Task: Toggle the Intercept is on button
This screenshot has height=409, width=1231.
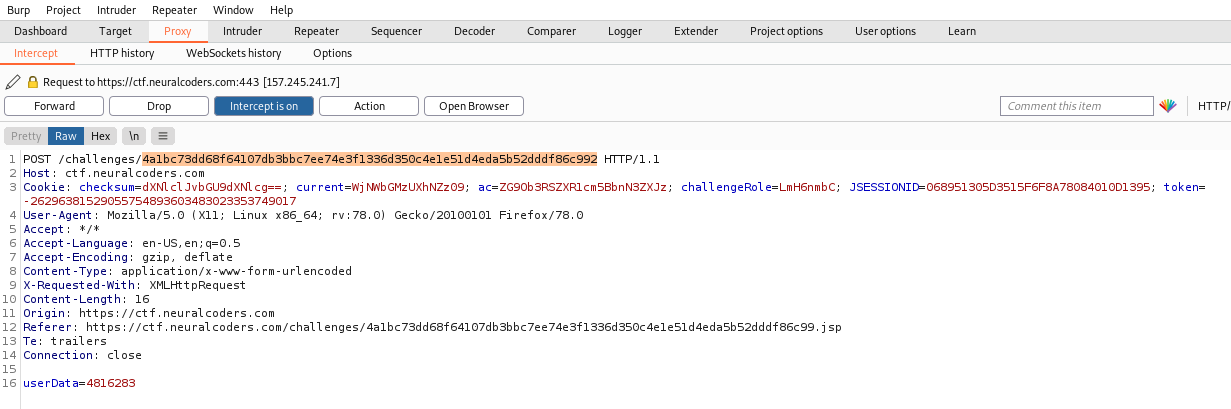Action: 263,106
